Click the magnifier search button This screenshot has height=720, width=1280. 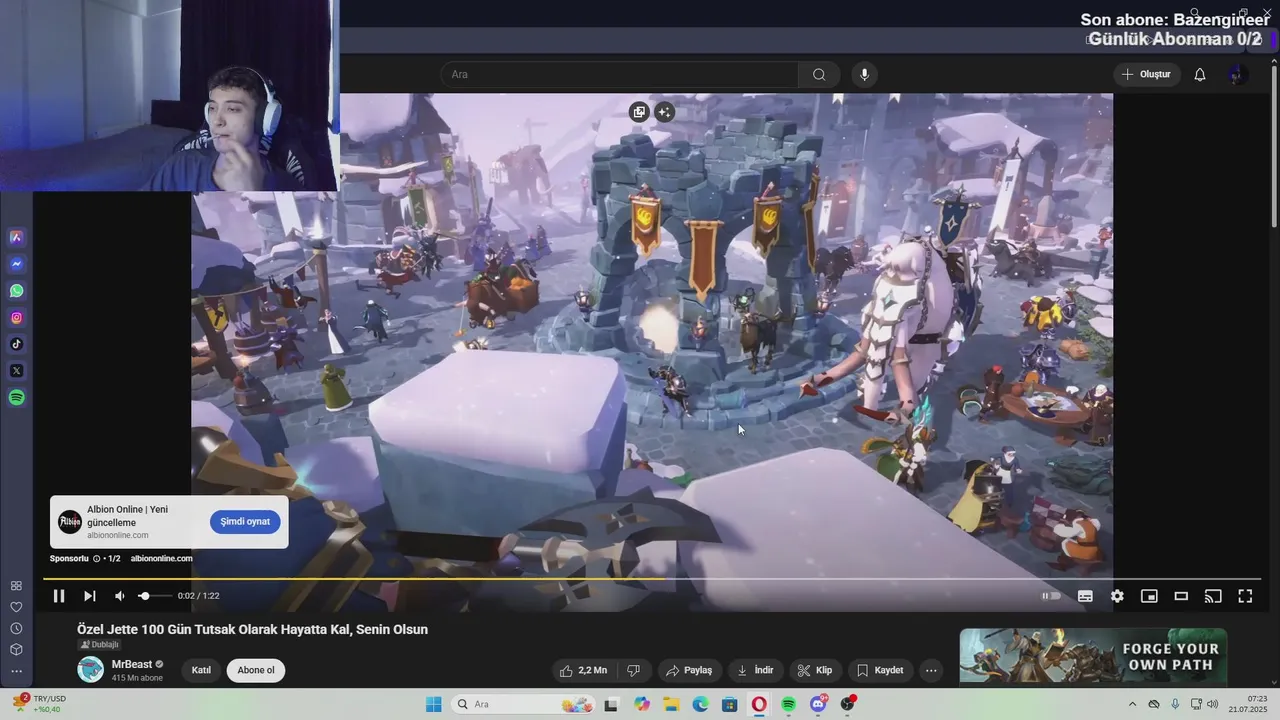819,74
